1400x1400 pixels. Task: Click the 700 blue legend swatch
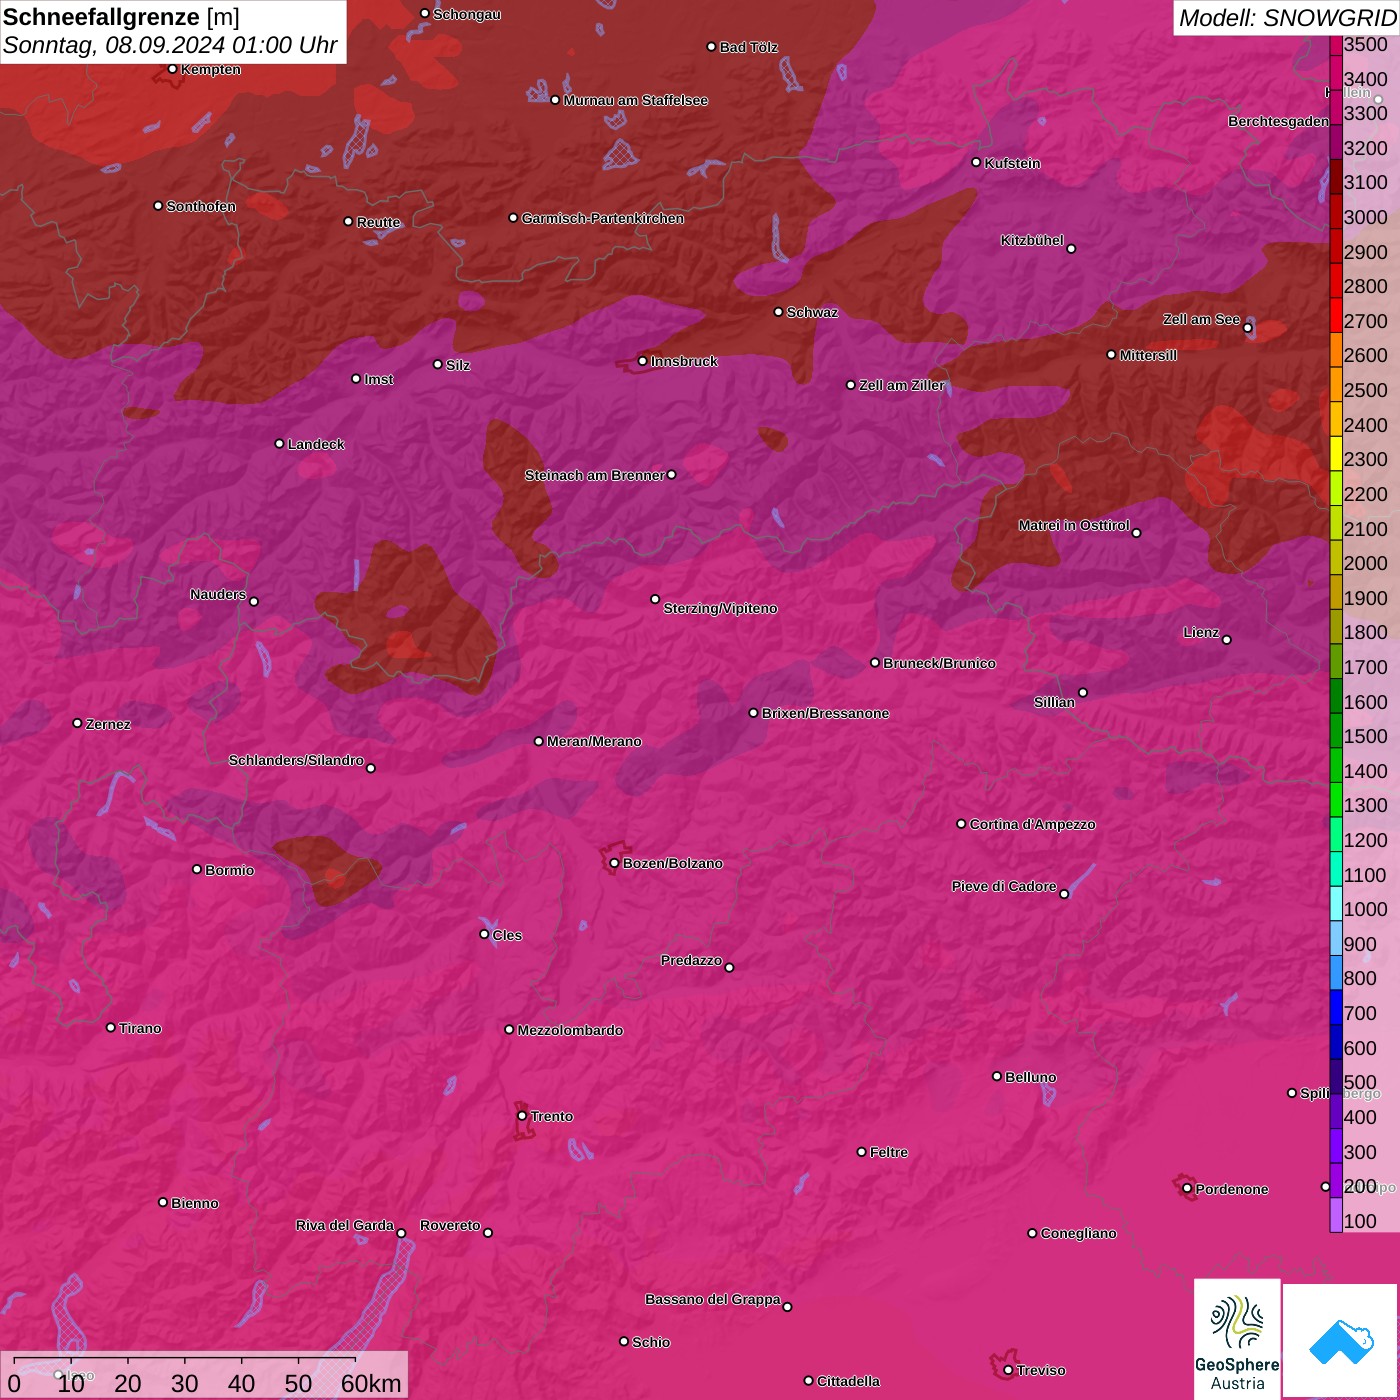point(1335,1007)
